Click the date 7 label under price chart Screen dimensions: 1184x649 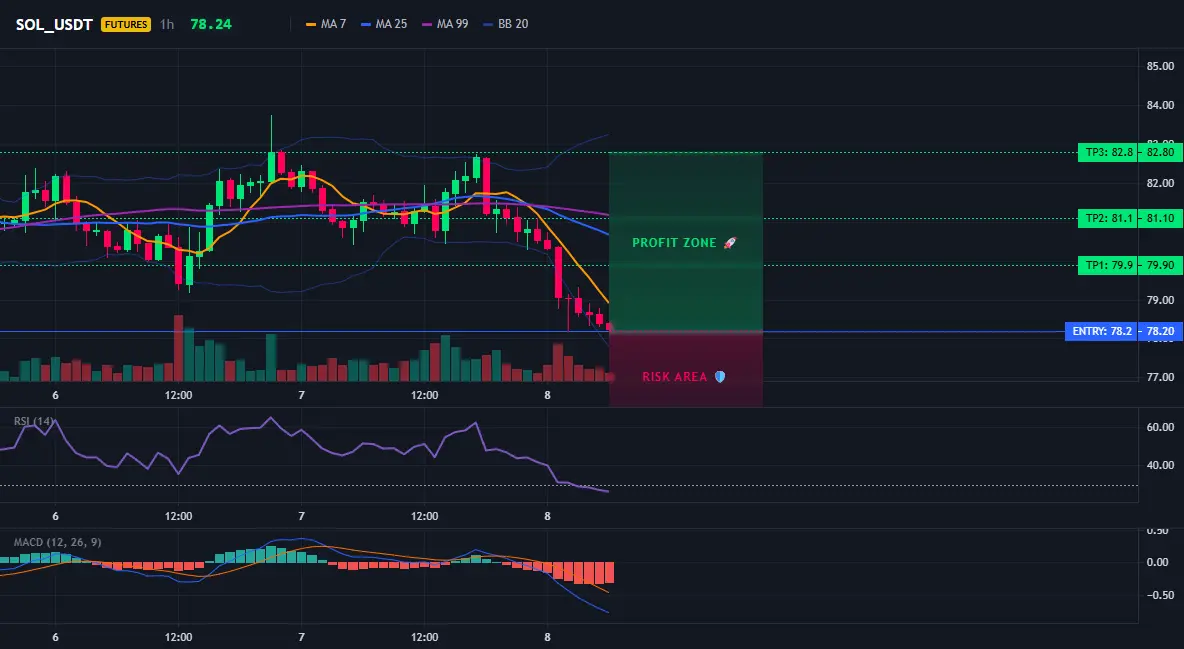click(301, 395)
